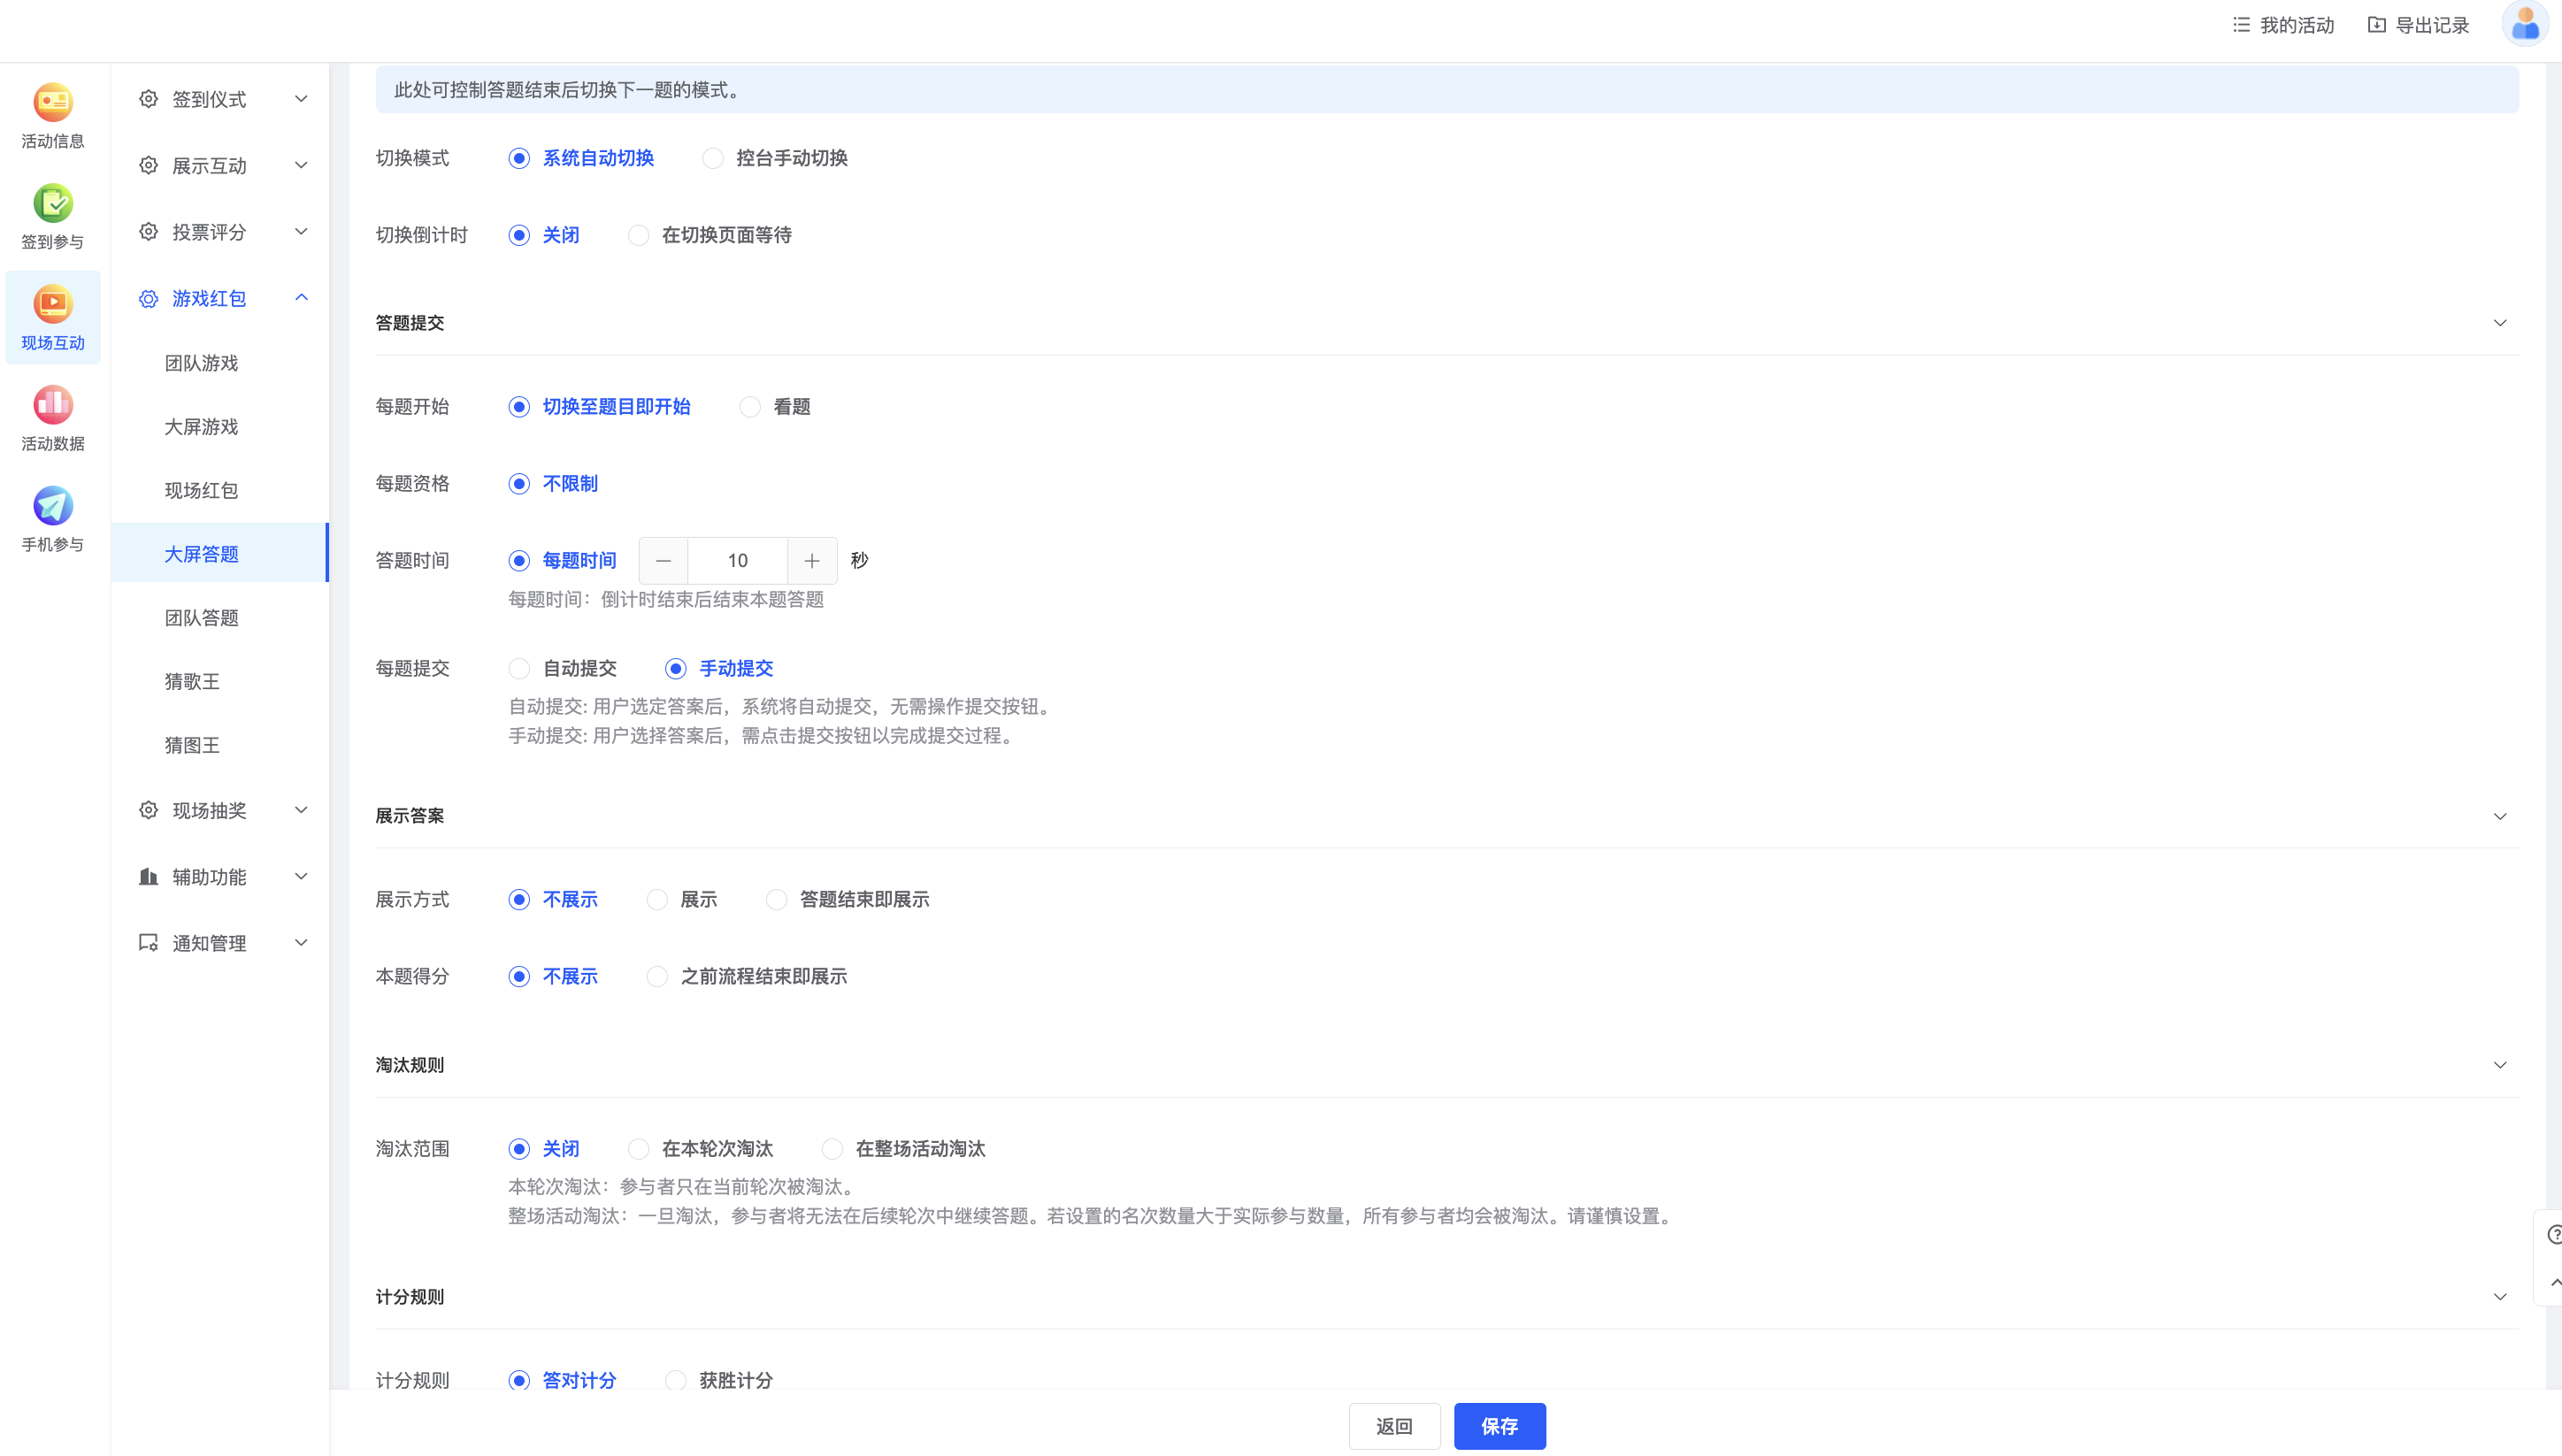Click the list icon next to 我的活动

pos(2241,25)
